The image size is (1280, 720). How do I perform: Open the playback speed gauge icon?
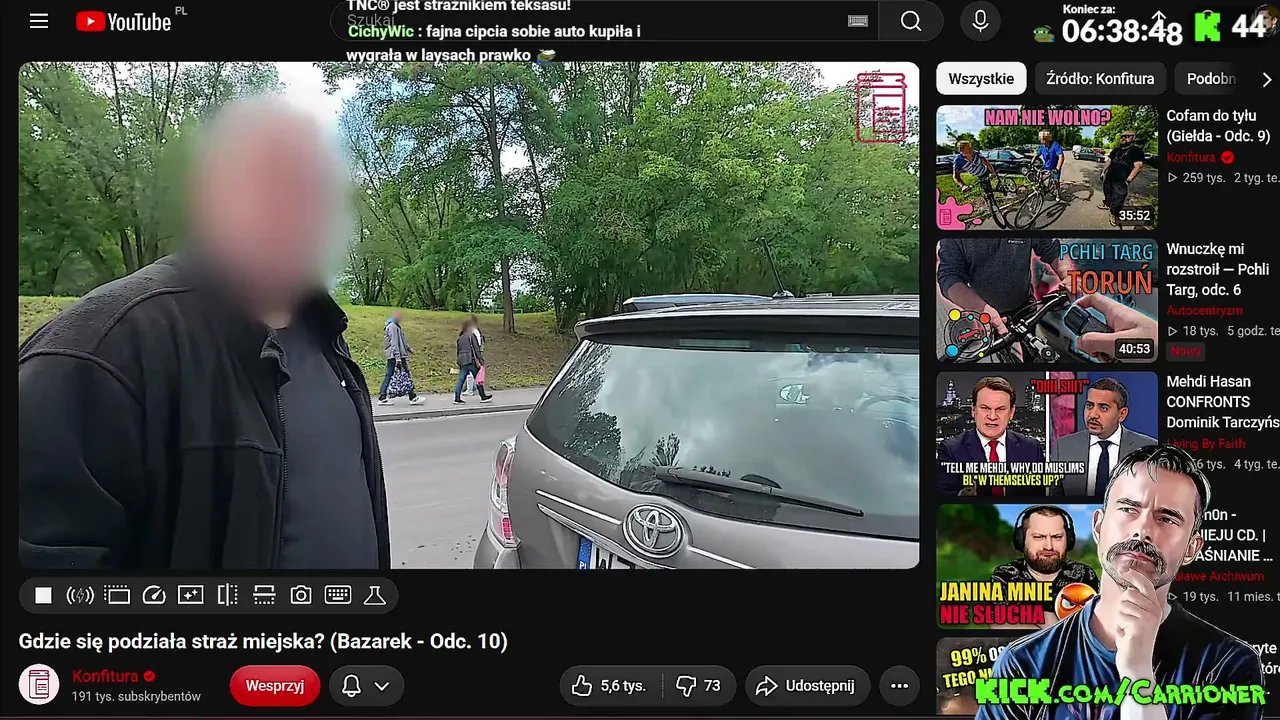pyautogui.click(x=154, y=596)
